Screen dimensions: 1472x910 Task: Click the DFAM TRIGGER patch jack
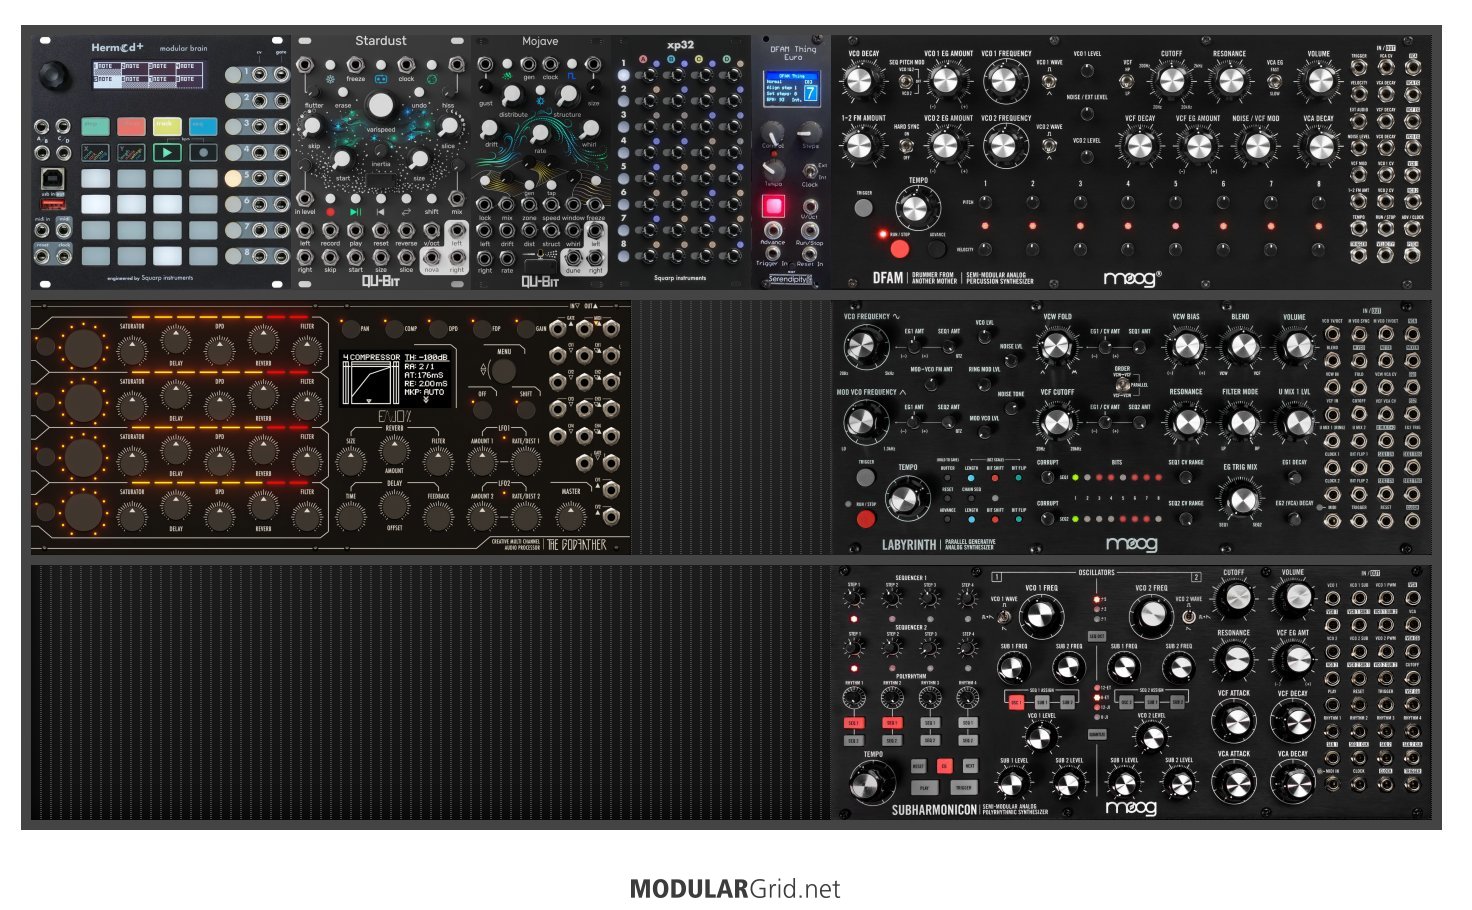pos(1359,69)
